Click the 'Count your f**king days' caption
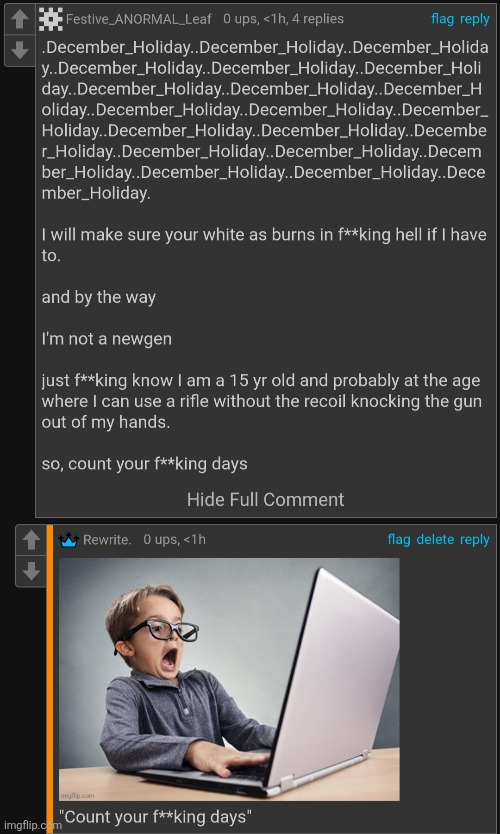This screenshot has height=834, width=500. (x=155, y=816)
